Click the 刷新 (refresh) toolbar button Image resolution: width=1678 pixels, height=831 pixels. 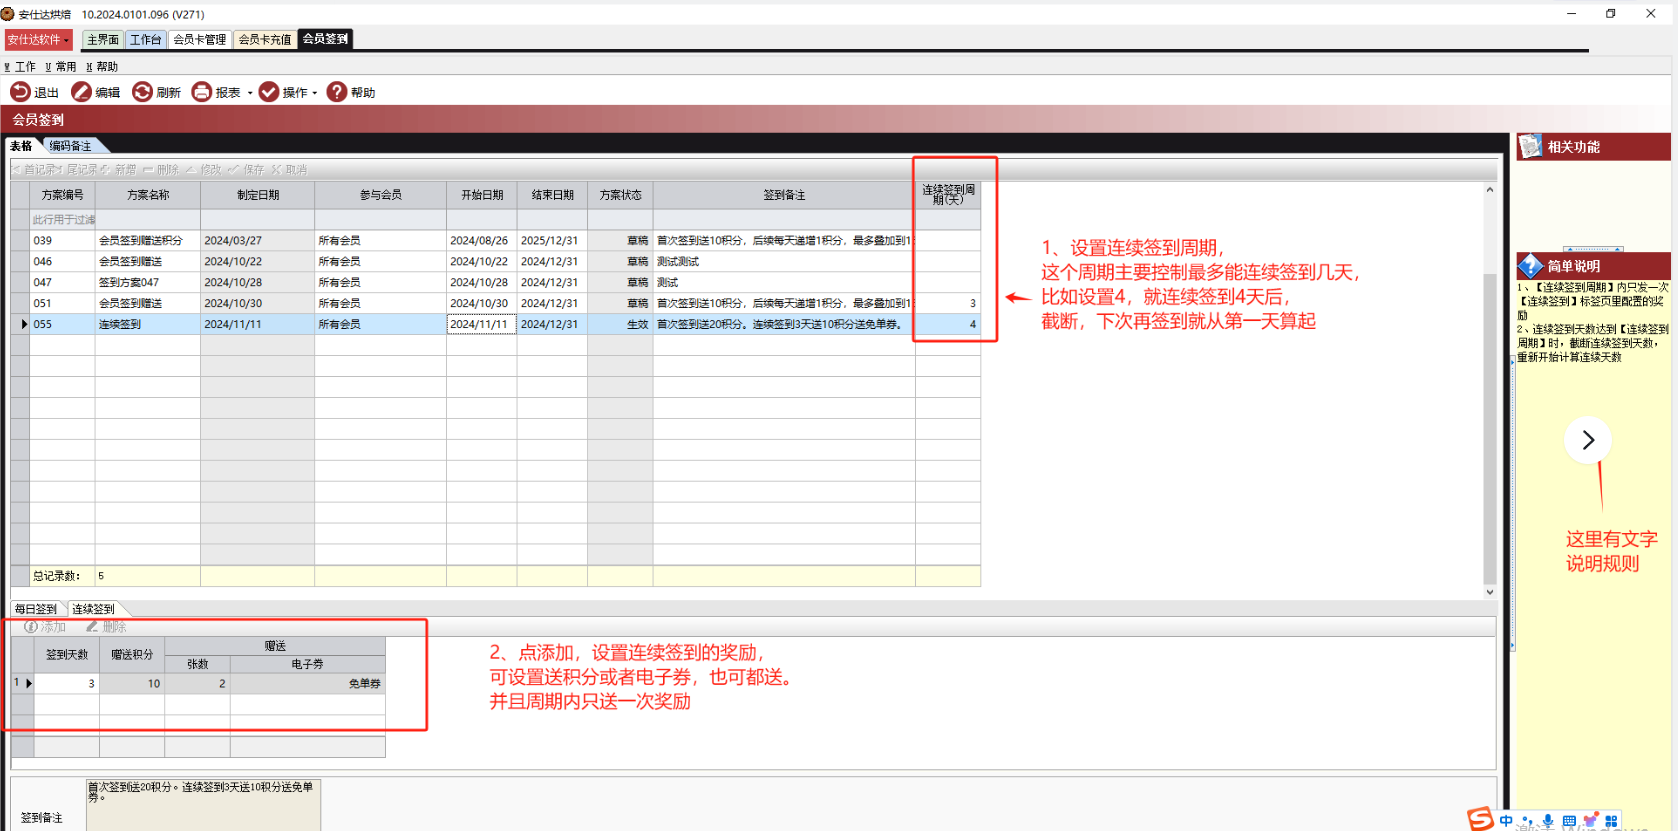(x=156, y=92)
